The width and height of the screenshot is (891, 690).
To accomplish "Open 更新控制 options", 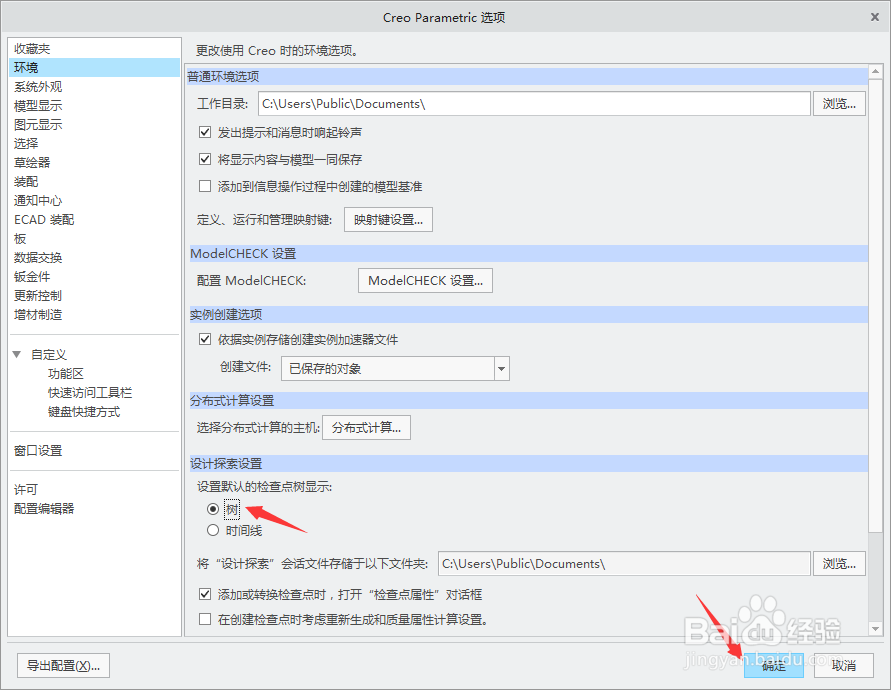I will pyautogui.click(x=38, y=296).
